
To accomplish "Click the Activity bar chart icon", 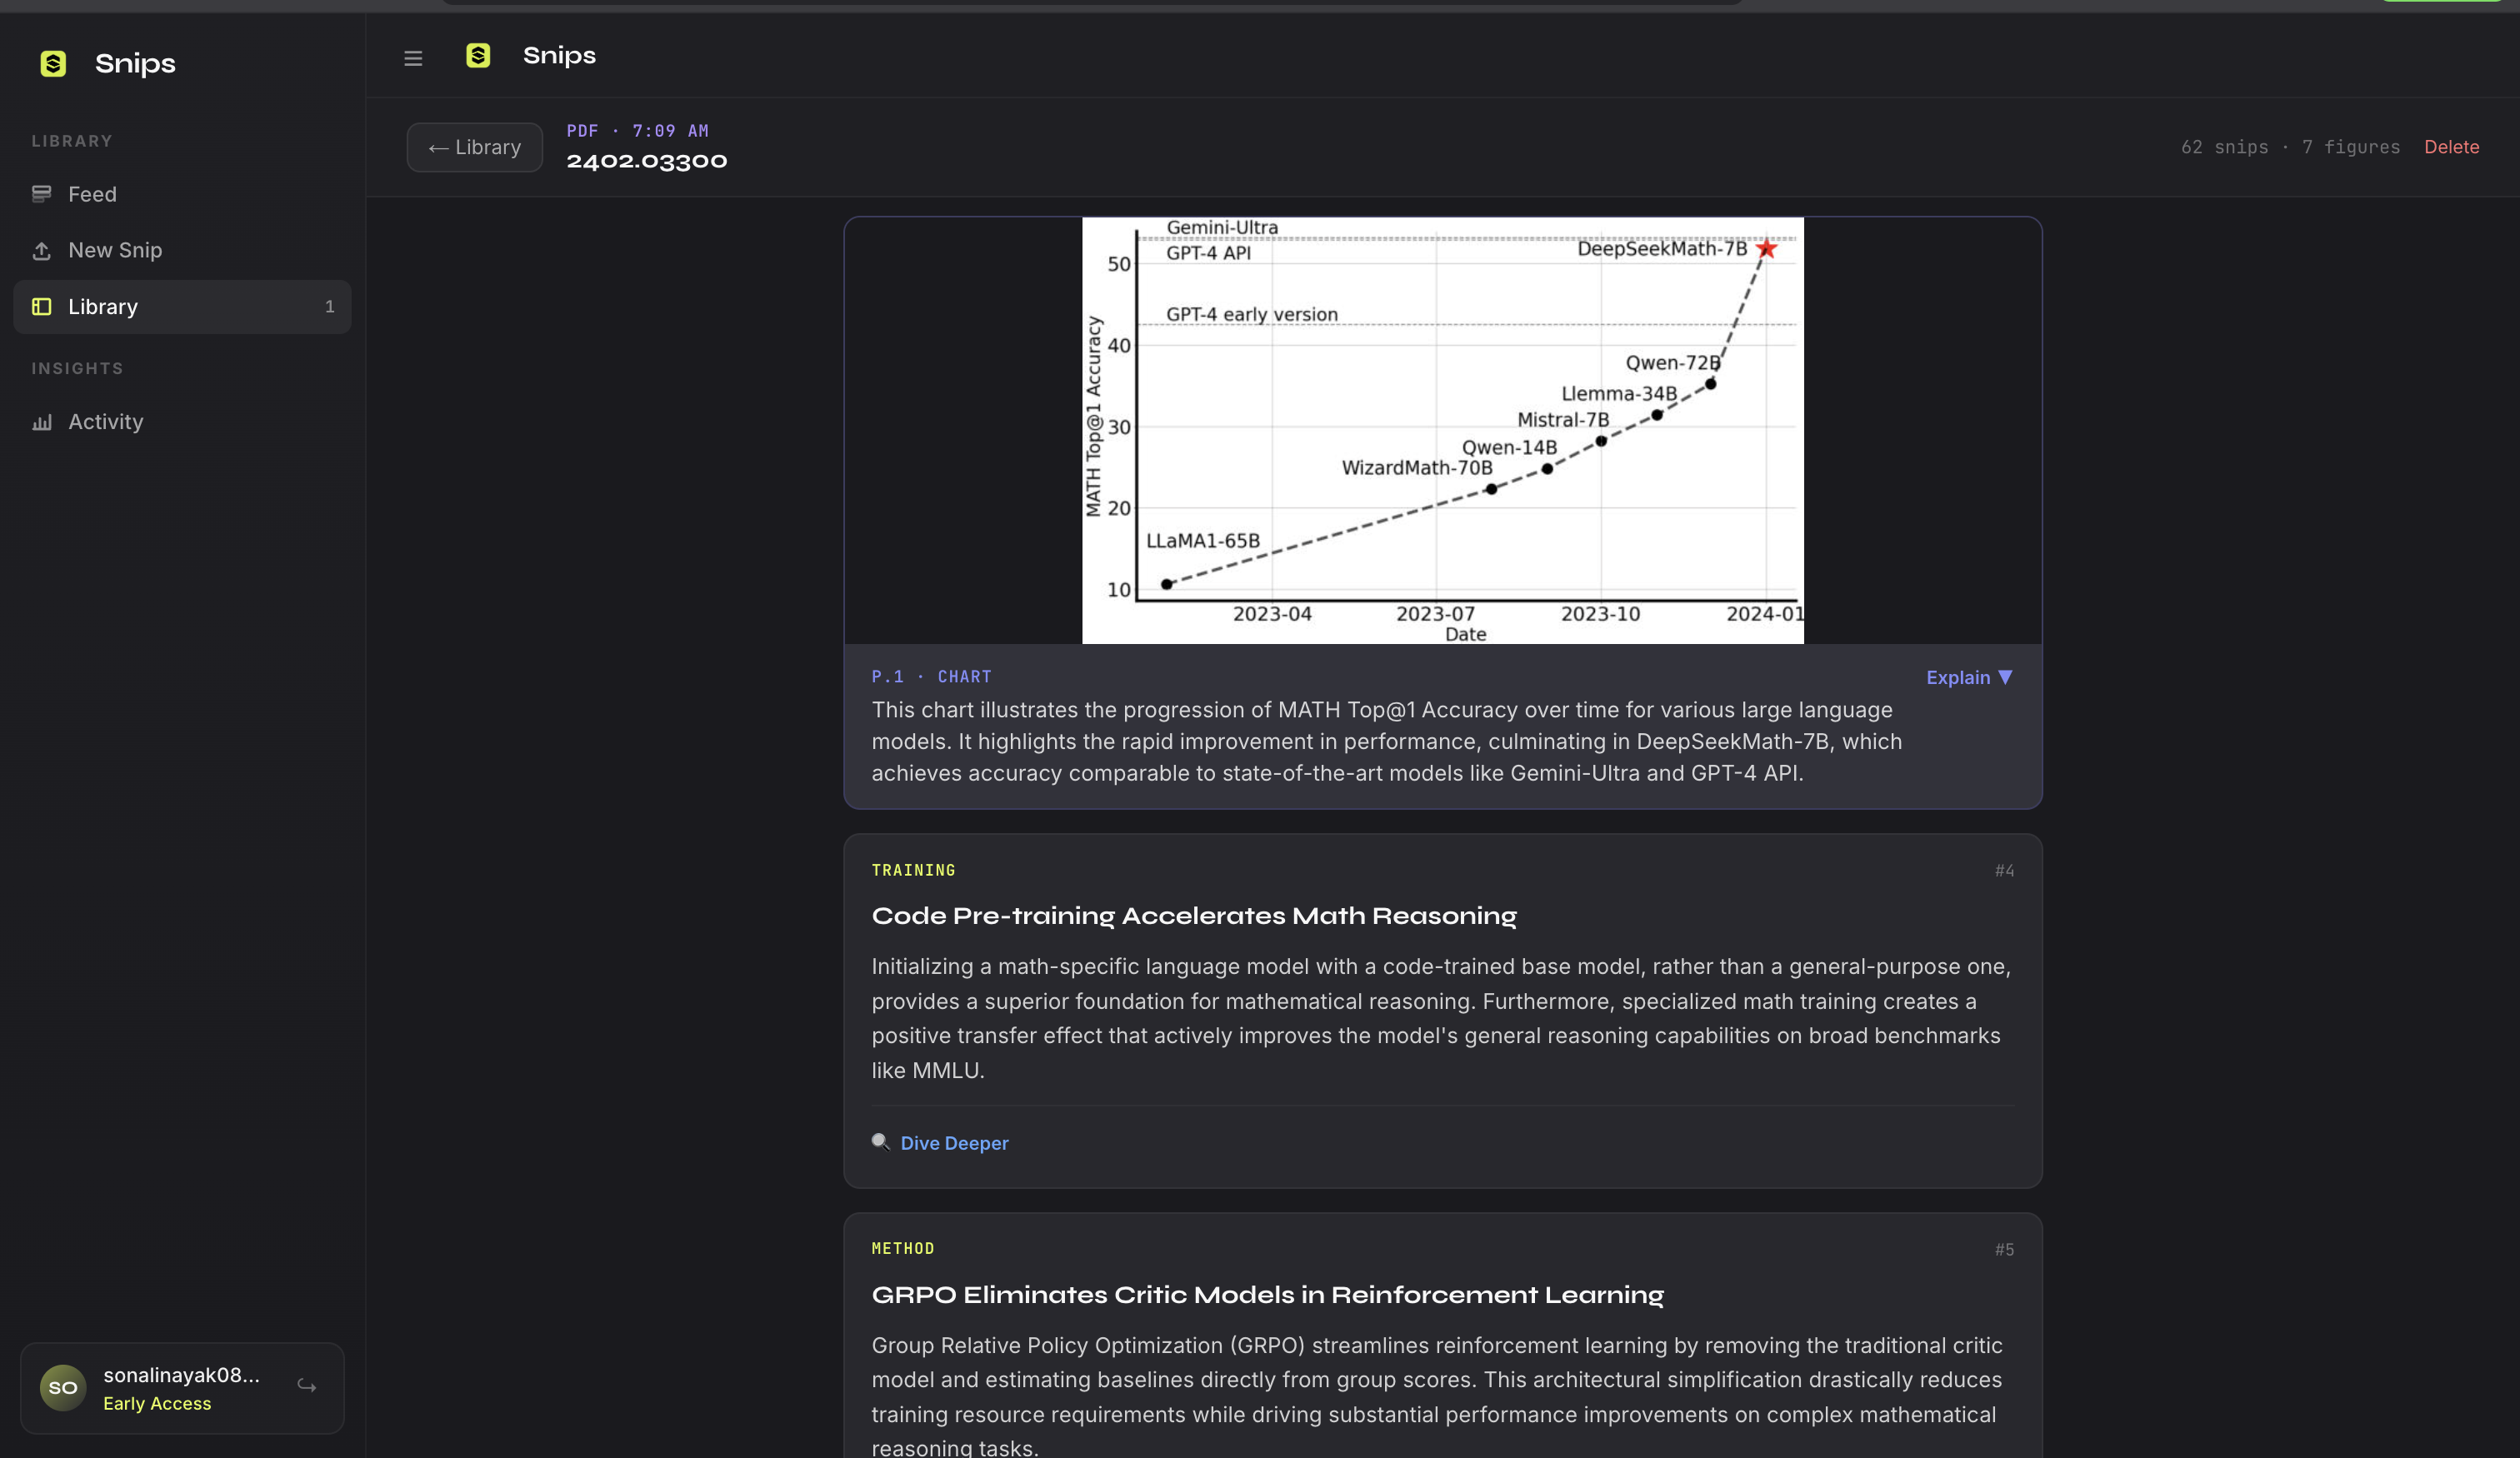I will (41, 422).
